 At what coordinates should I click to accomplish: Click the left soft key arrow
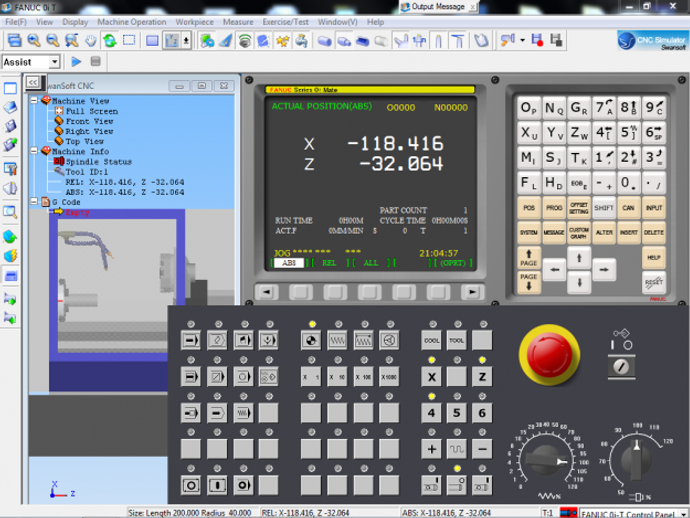click(x=267, y=292)
